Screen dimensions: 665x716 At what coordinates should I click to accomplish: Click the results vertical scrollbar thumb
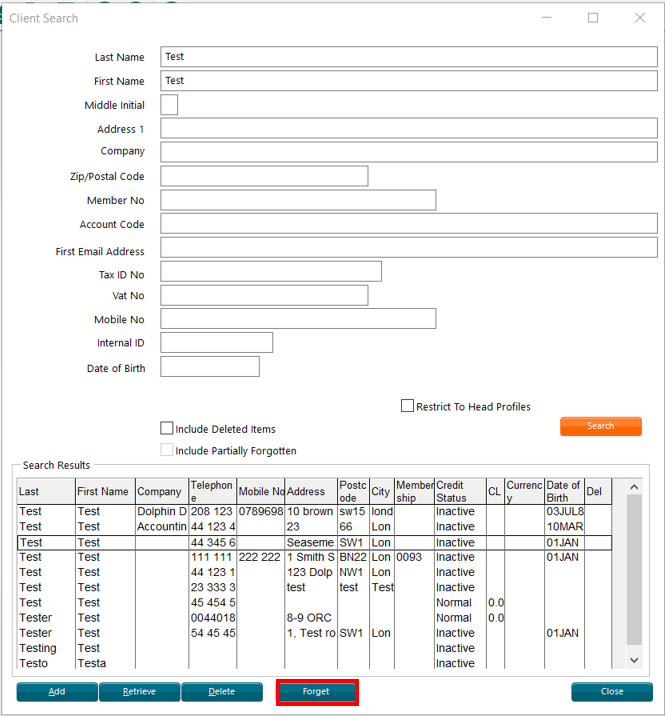(x=634, y=570)
